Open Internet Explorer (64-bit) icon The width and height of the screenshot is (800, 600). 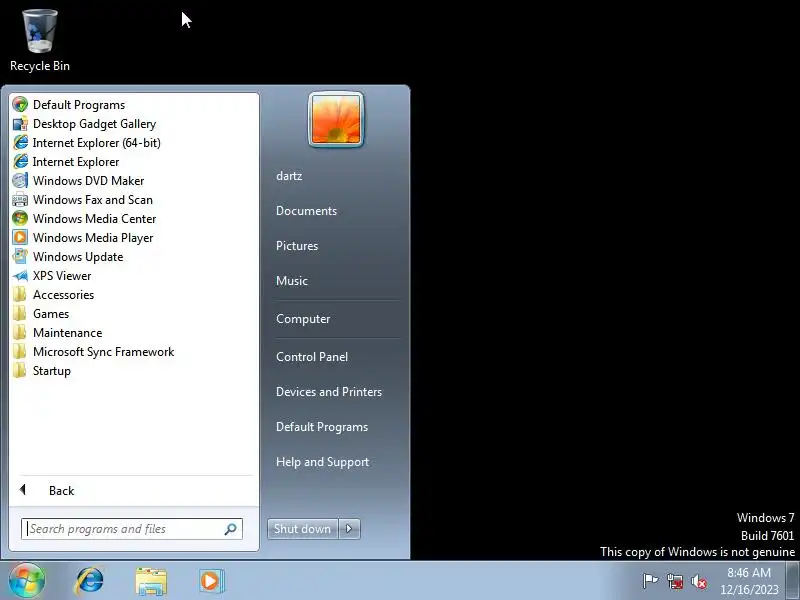point(20,142)
